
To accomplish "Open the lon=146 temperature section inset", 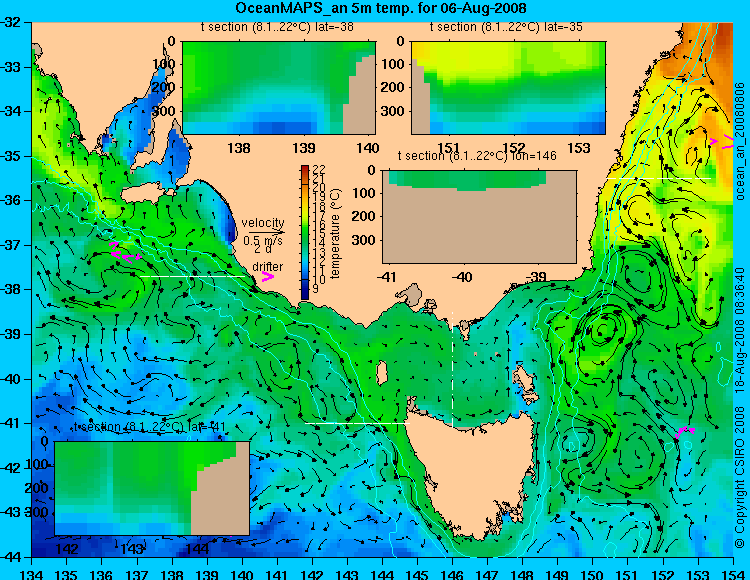I will point(479,217).
